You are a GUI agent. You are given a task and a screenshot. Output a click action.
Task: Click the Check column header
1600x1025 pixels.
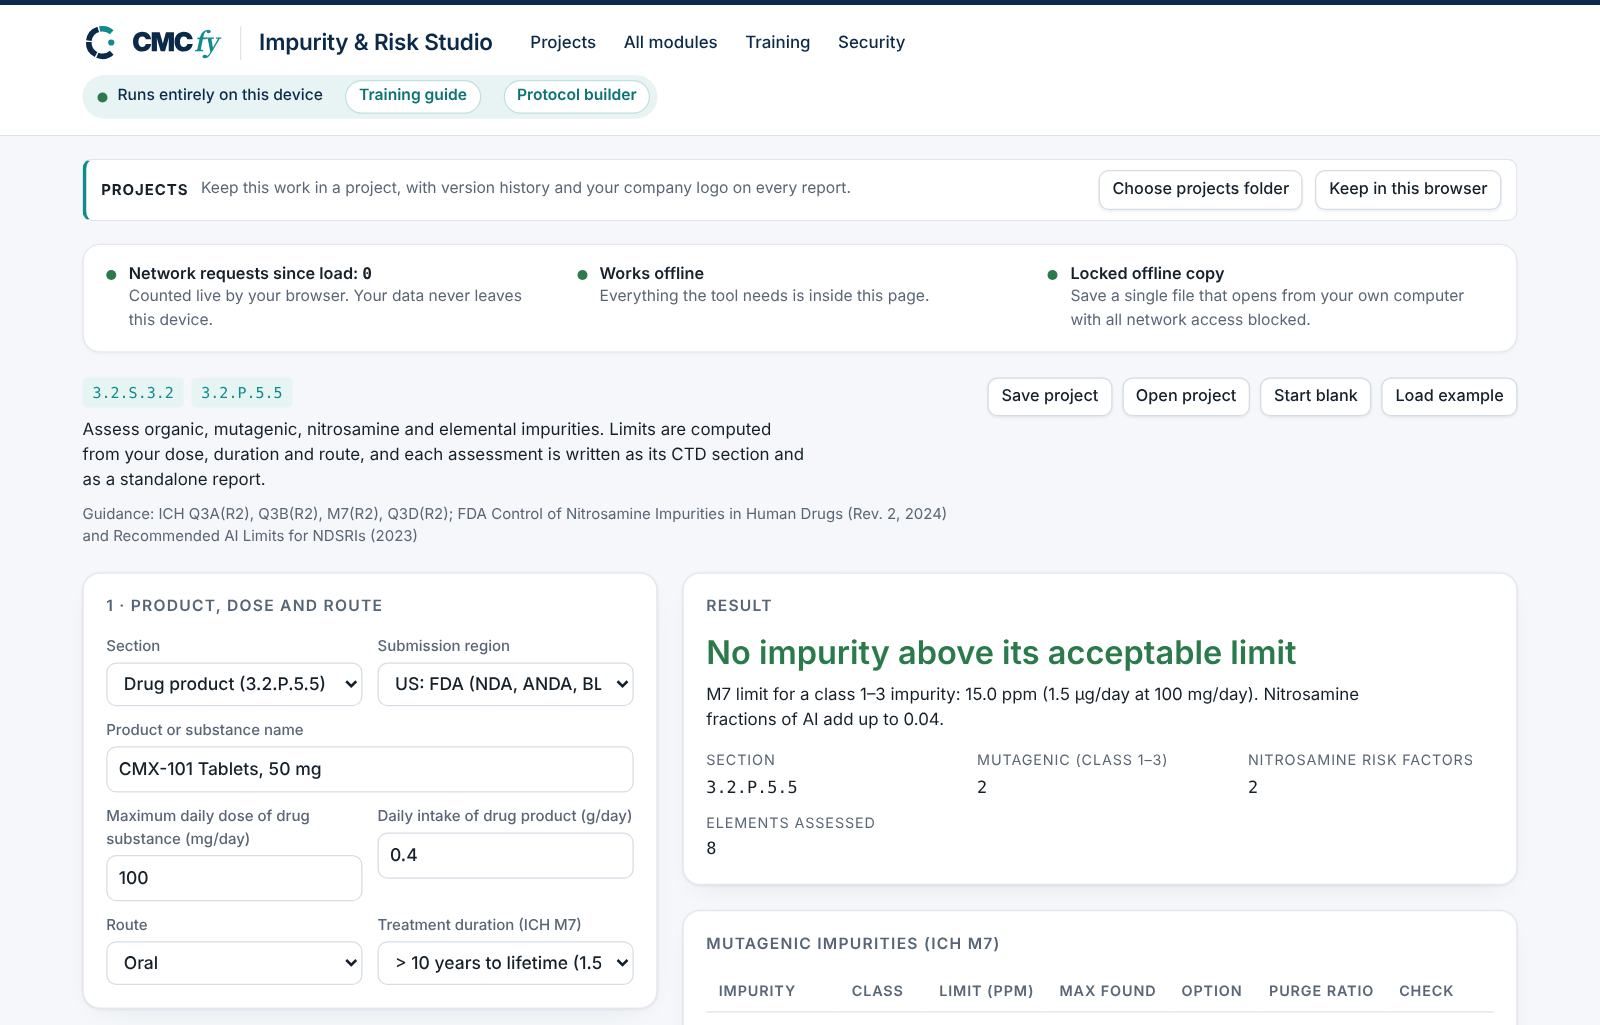[1426, 991]
